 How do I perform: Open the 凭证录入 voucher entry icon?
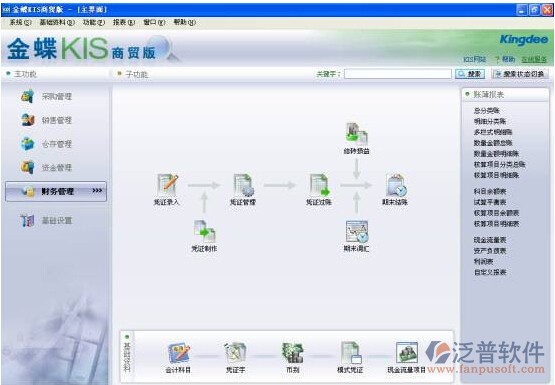167,185
